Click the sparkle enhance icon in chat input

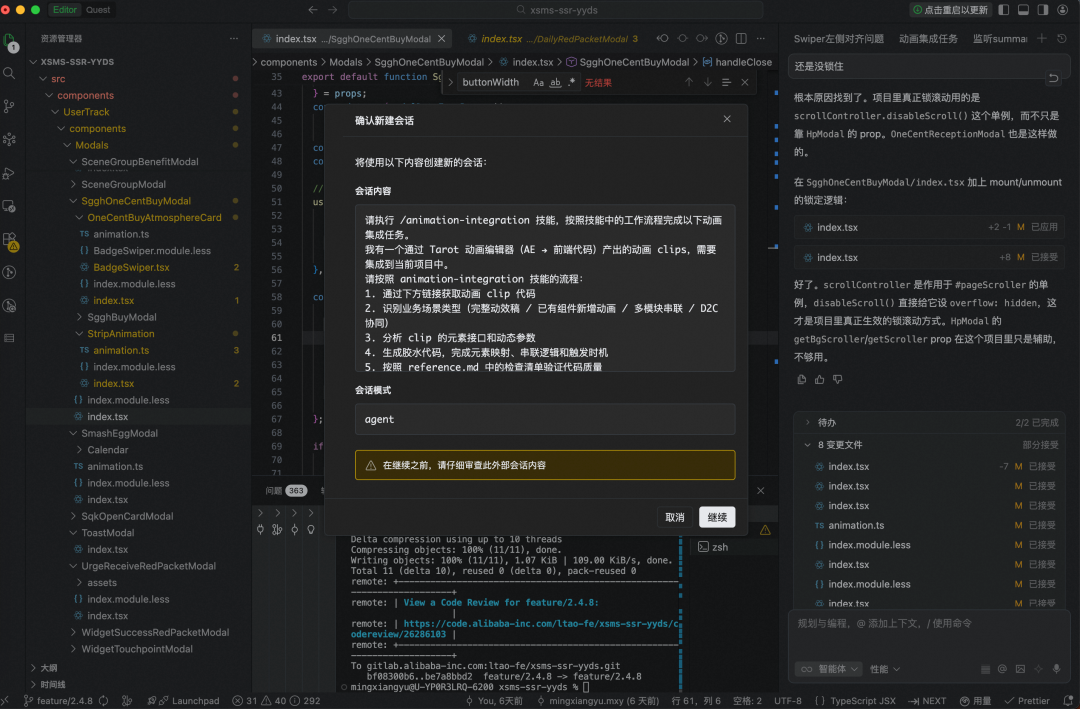(x=1039, y=669)
